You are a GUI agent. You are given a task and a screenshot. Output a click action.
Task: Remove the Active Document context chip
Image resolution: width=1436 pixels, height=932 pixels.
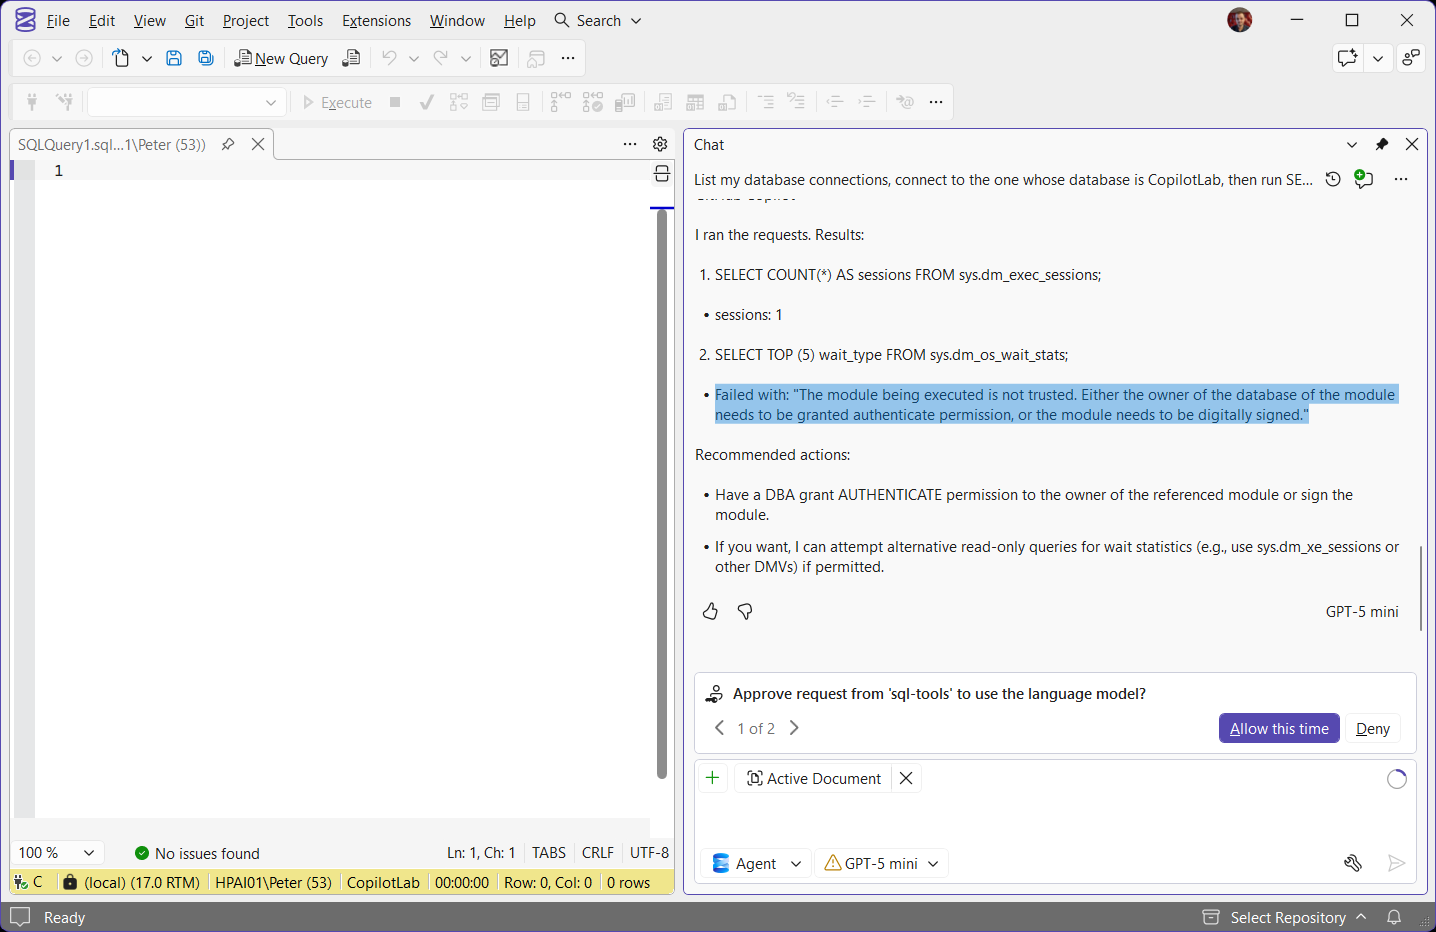[x=906, y=778]
